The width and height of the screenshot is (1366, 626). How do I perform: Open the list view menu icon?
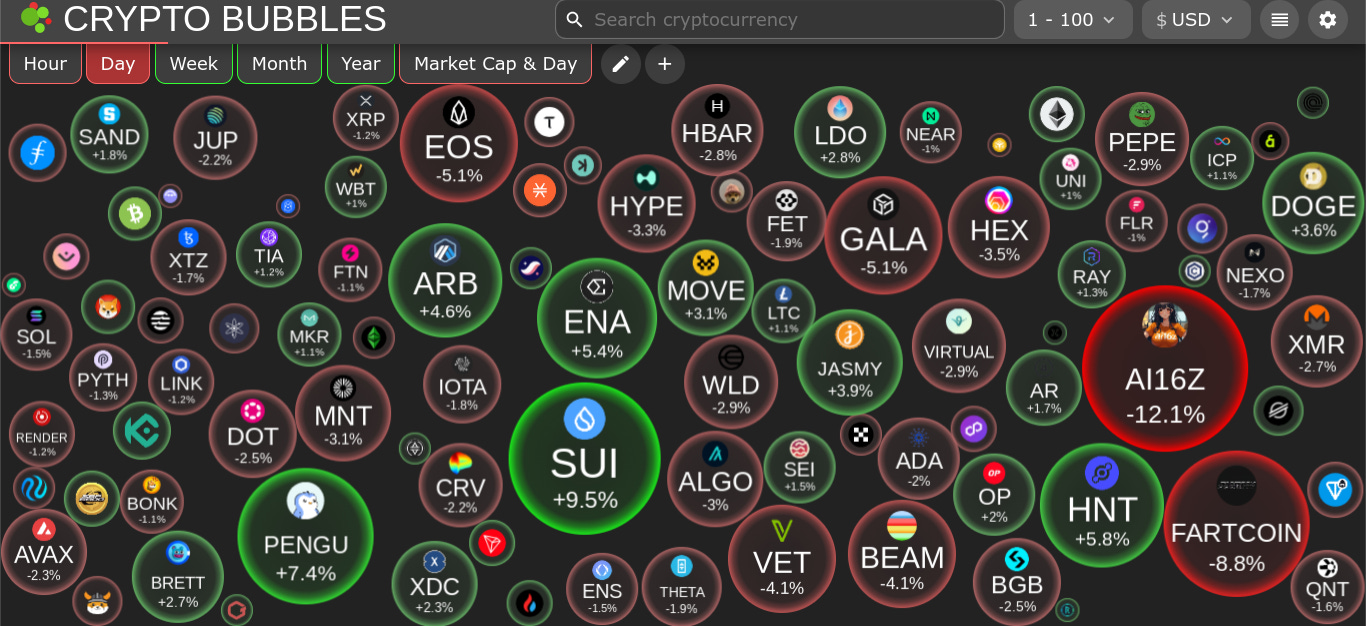(1279, 19)
